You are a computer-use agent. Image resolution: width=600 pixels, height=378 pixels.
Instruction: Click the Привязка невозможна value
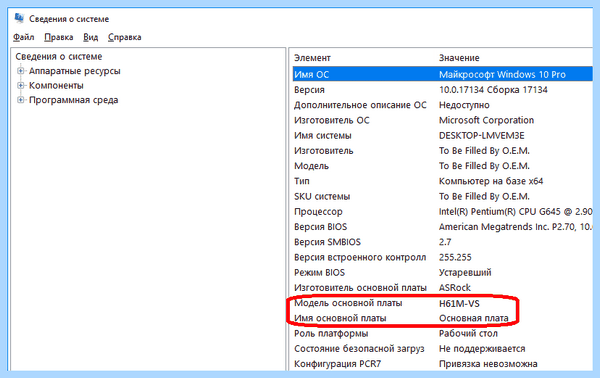coord(488,364)
